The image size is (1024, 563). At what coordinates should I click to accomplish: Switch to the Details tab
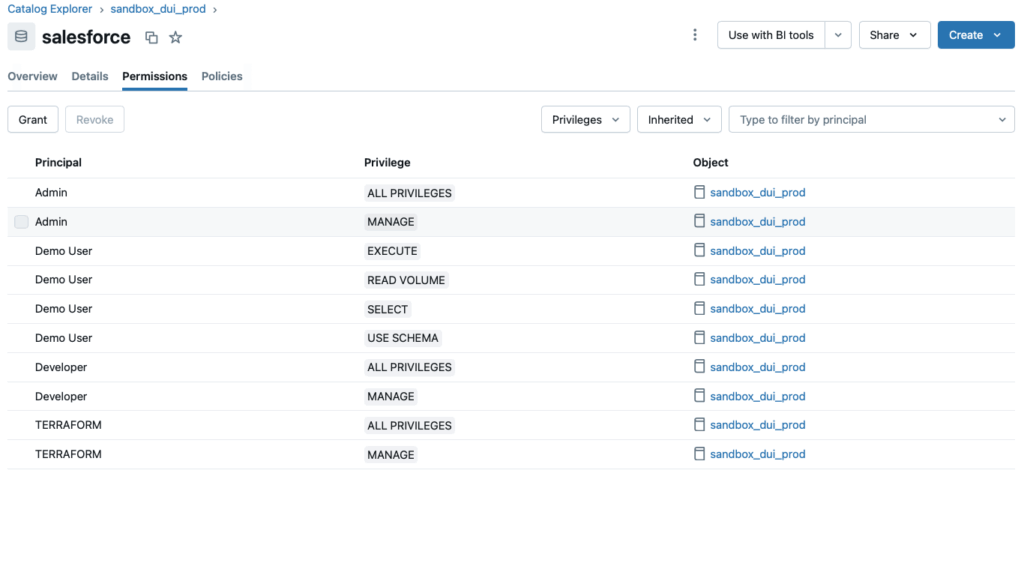coord(89,76)
